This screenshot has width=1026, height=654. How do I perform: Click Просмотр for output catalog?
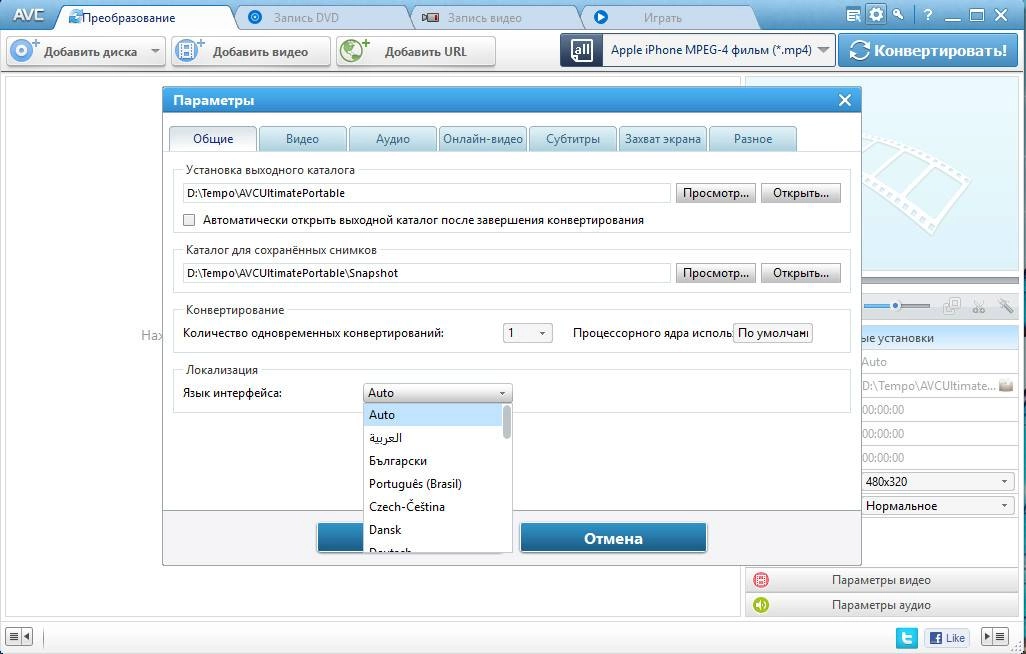716,193
